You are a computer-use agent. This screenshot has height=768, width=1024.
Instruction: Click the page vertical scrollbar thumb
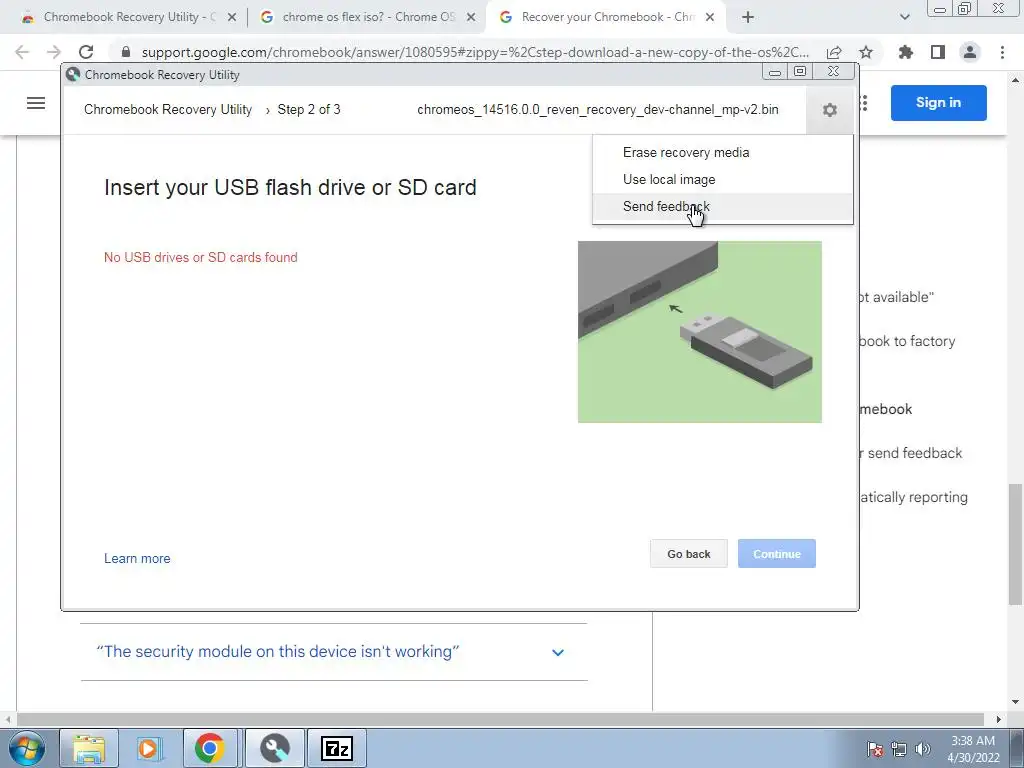pyautogui.click(x=1016, y=543)
